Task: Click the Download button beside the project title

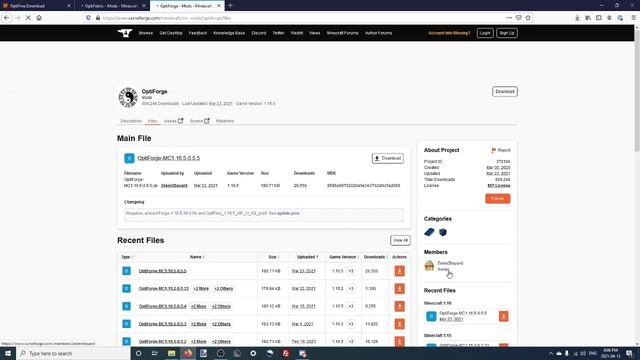Action: [504, 92]
